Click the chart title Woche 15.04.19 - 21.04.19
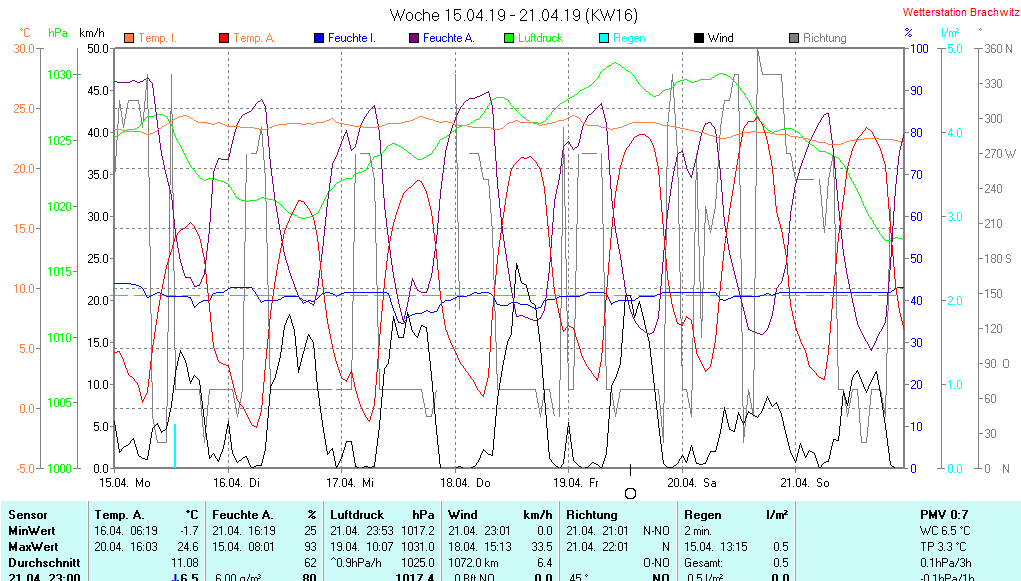Viewport: 1021px width, 581px height. 513,15
